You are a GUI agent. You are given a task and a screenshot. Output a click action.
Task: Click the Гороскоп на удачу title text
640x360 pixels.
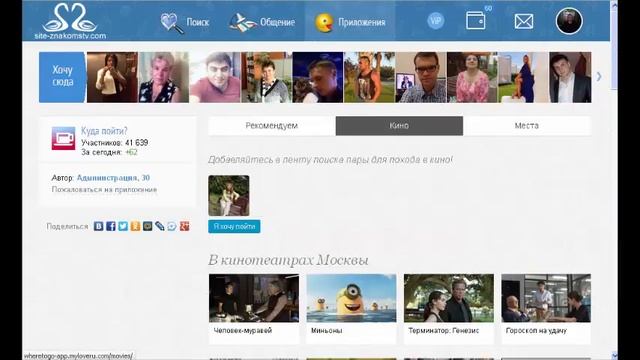point(536,331)
